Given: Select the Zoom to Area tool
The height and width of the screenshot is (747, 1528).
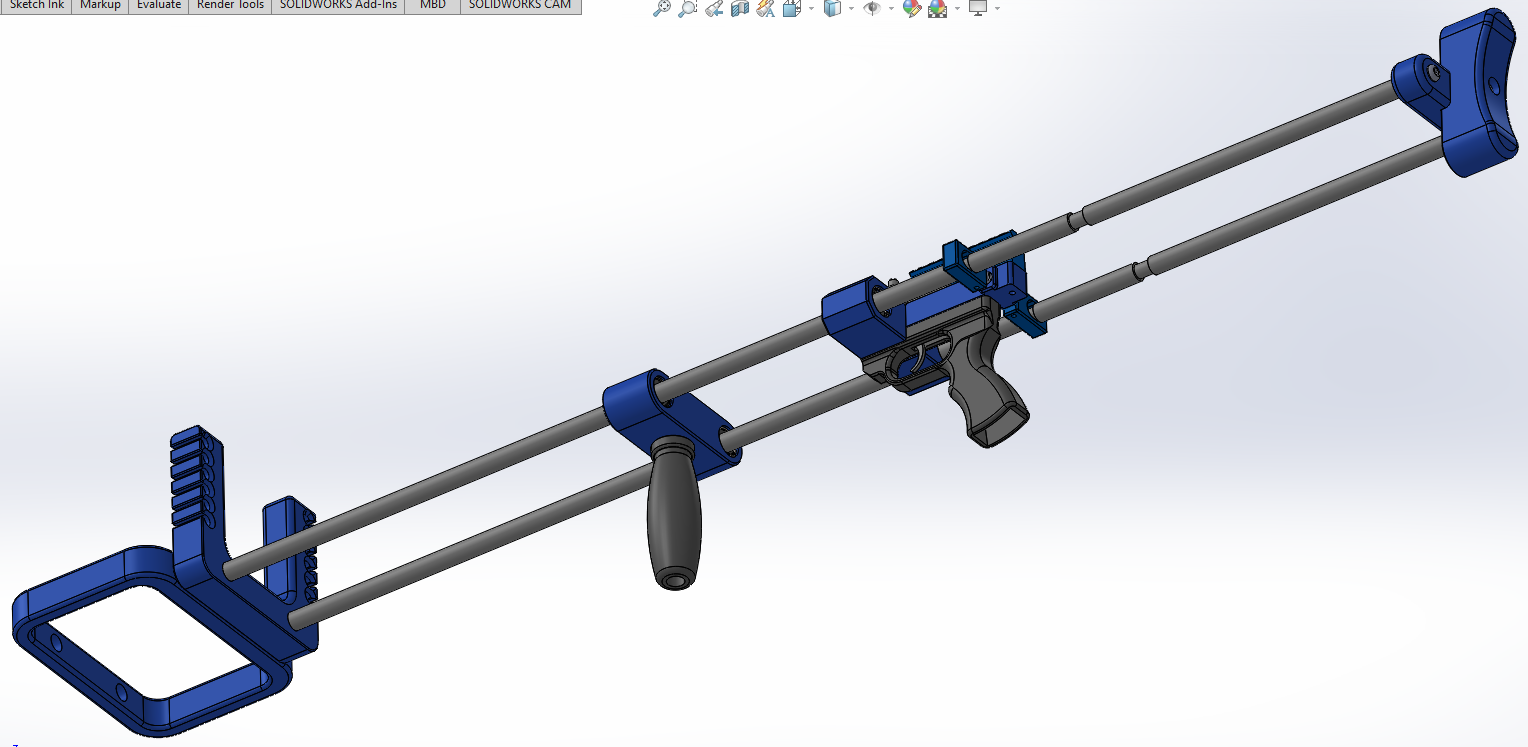Looking at the screenshot, I should [687, 8].
